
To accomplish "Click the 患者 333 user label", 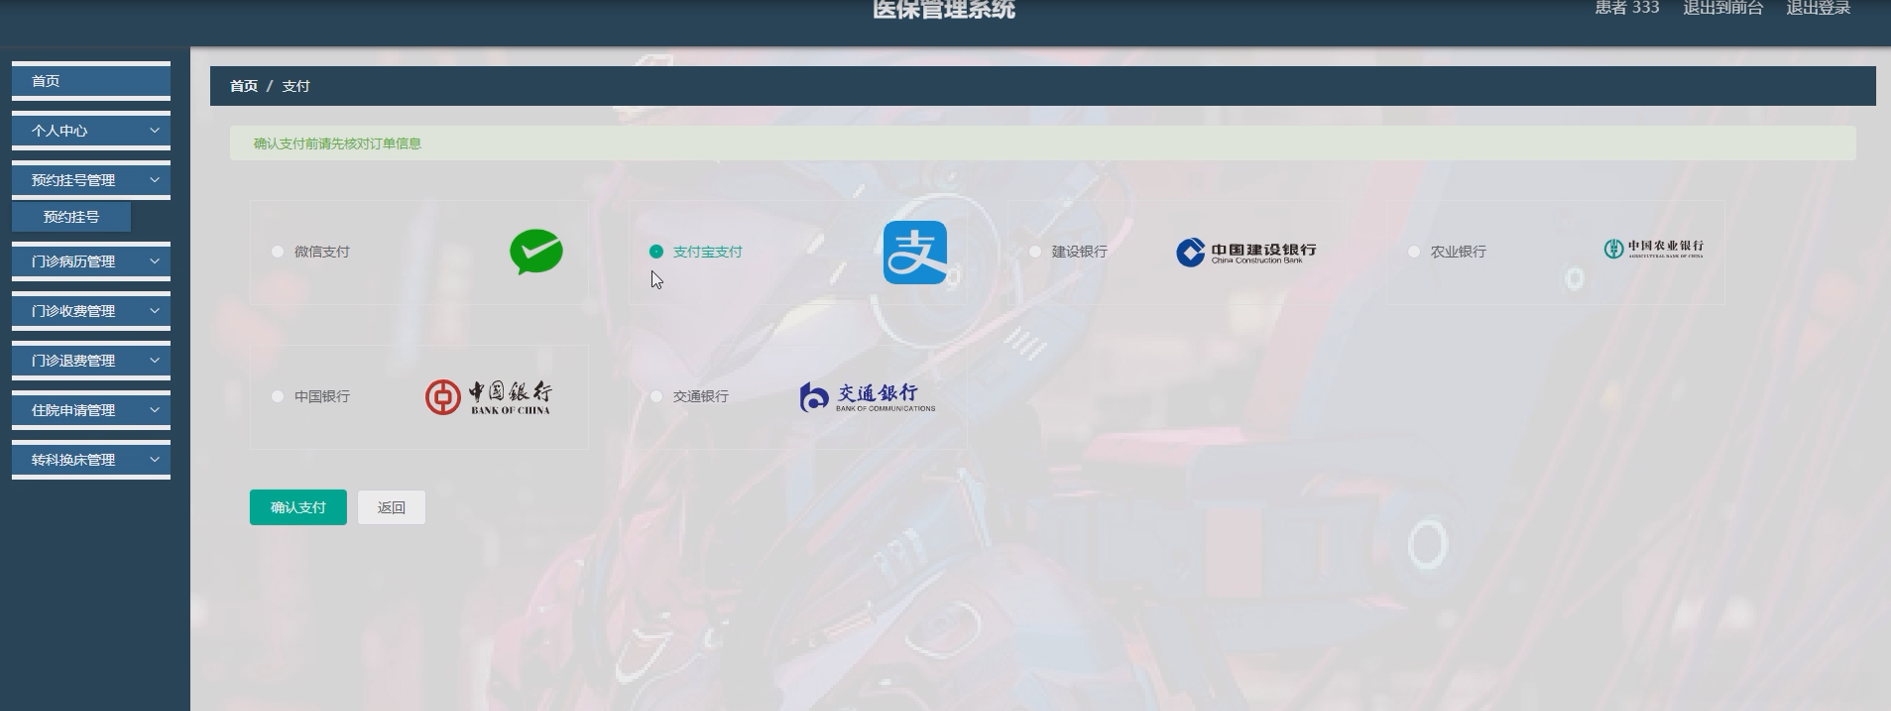I will click(1626, 8).
